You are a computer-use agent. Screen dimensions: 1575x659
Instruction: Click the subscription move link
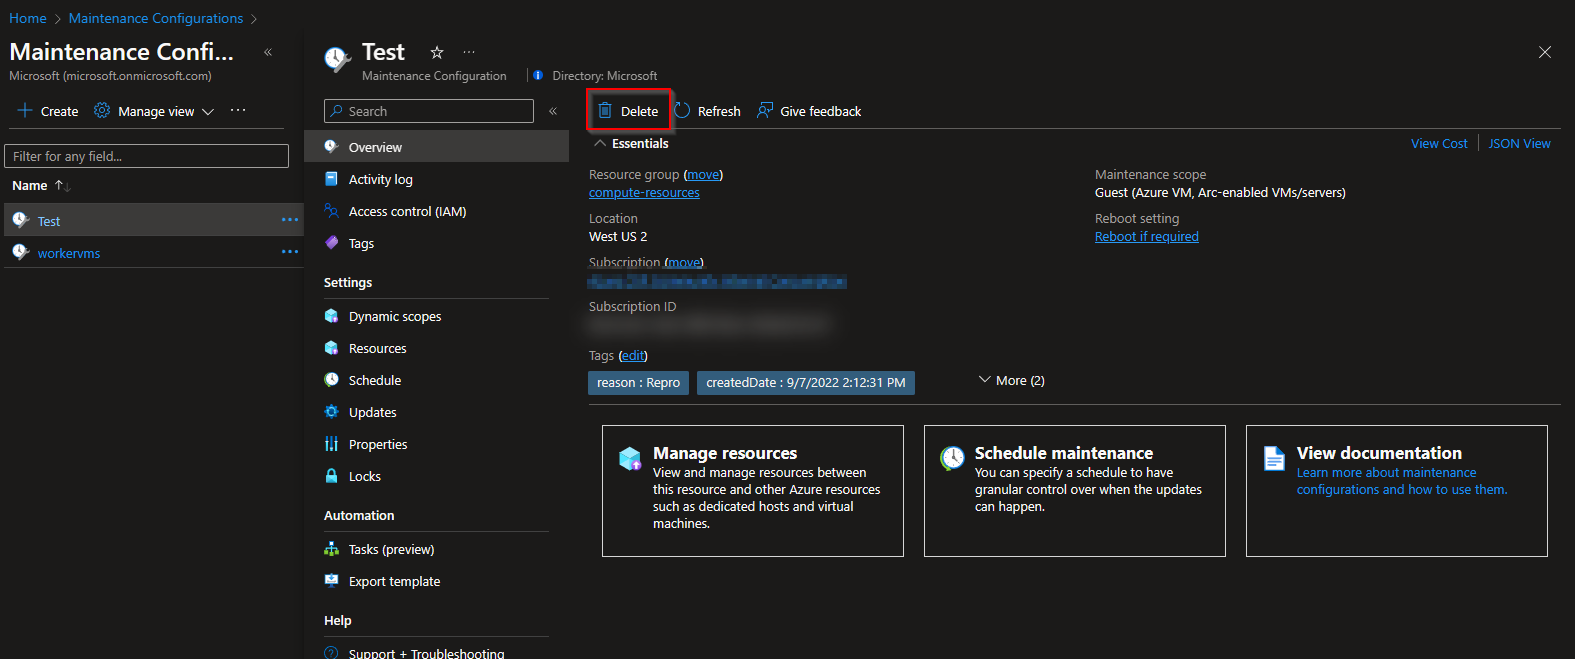(x=684, y=262)
